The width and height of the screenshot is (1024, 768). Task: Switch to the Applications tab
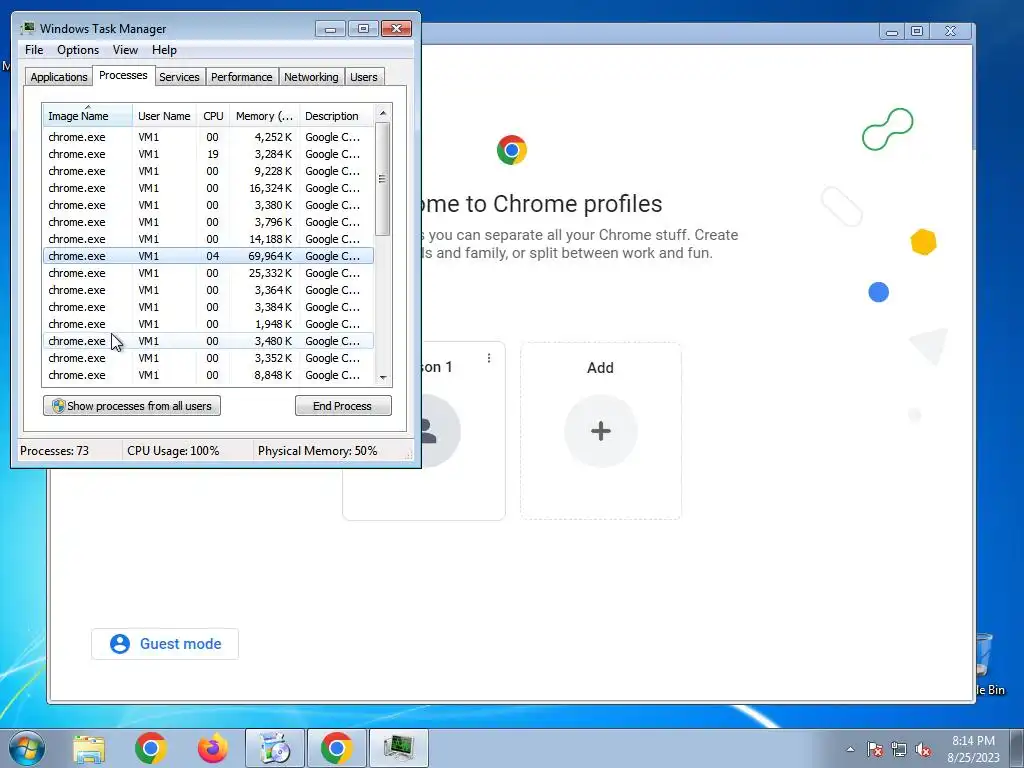pyautogui.click(x=59, y=77)
